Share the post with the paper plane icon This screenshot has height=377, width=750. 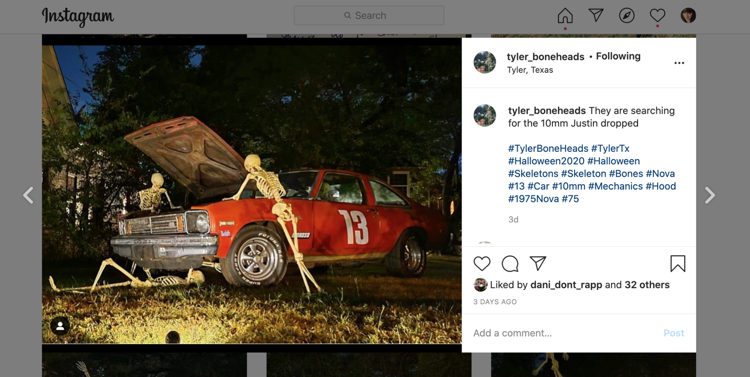[x=538, y=263]
